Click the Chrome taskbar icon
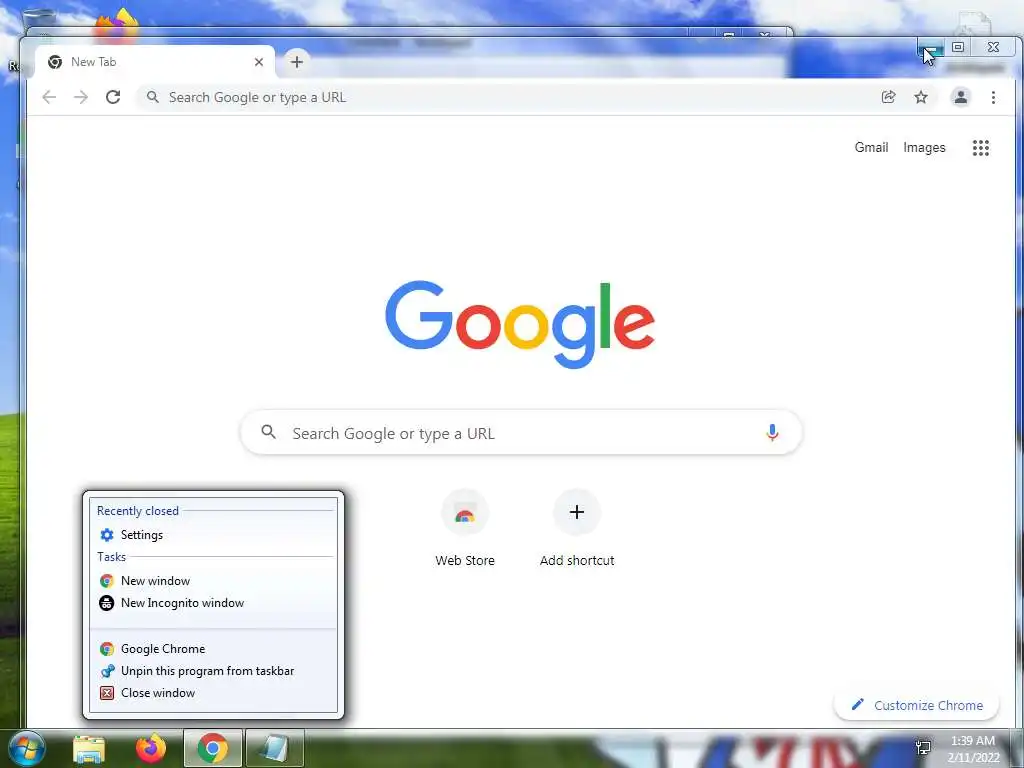This screenshot has width=1024, height=768. [213, 748]
